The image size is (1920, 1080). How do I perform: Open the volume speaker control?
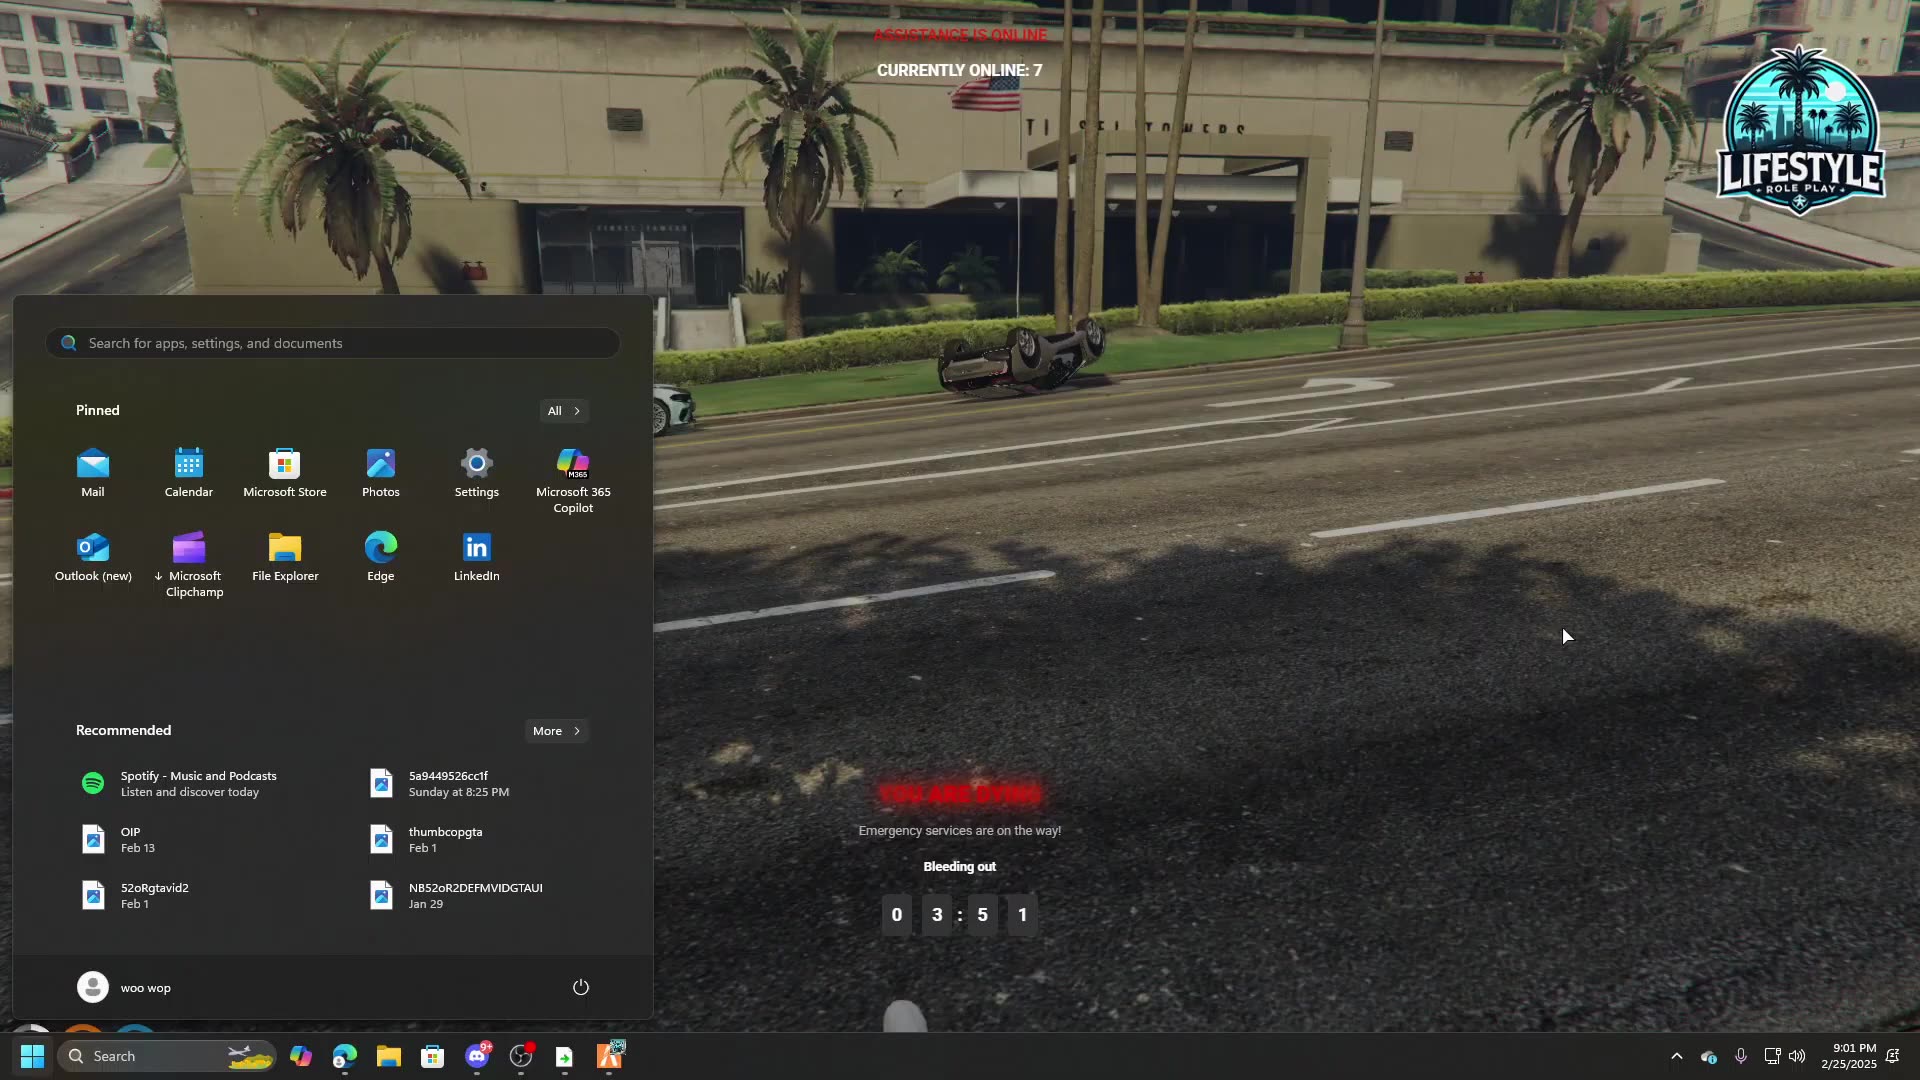1797,1056
